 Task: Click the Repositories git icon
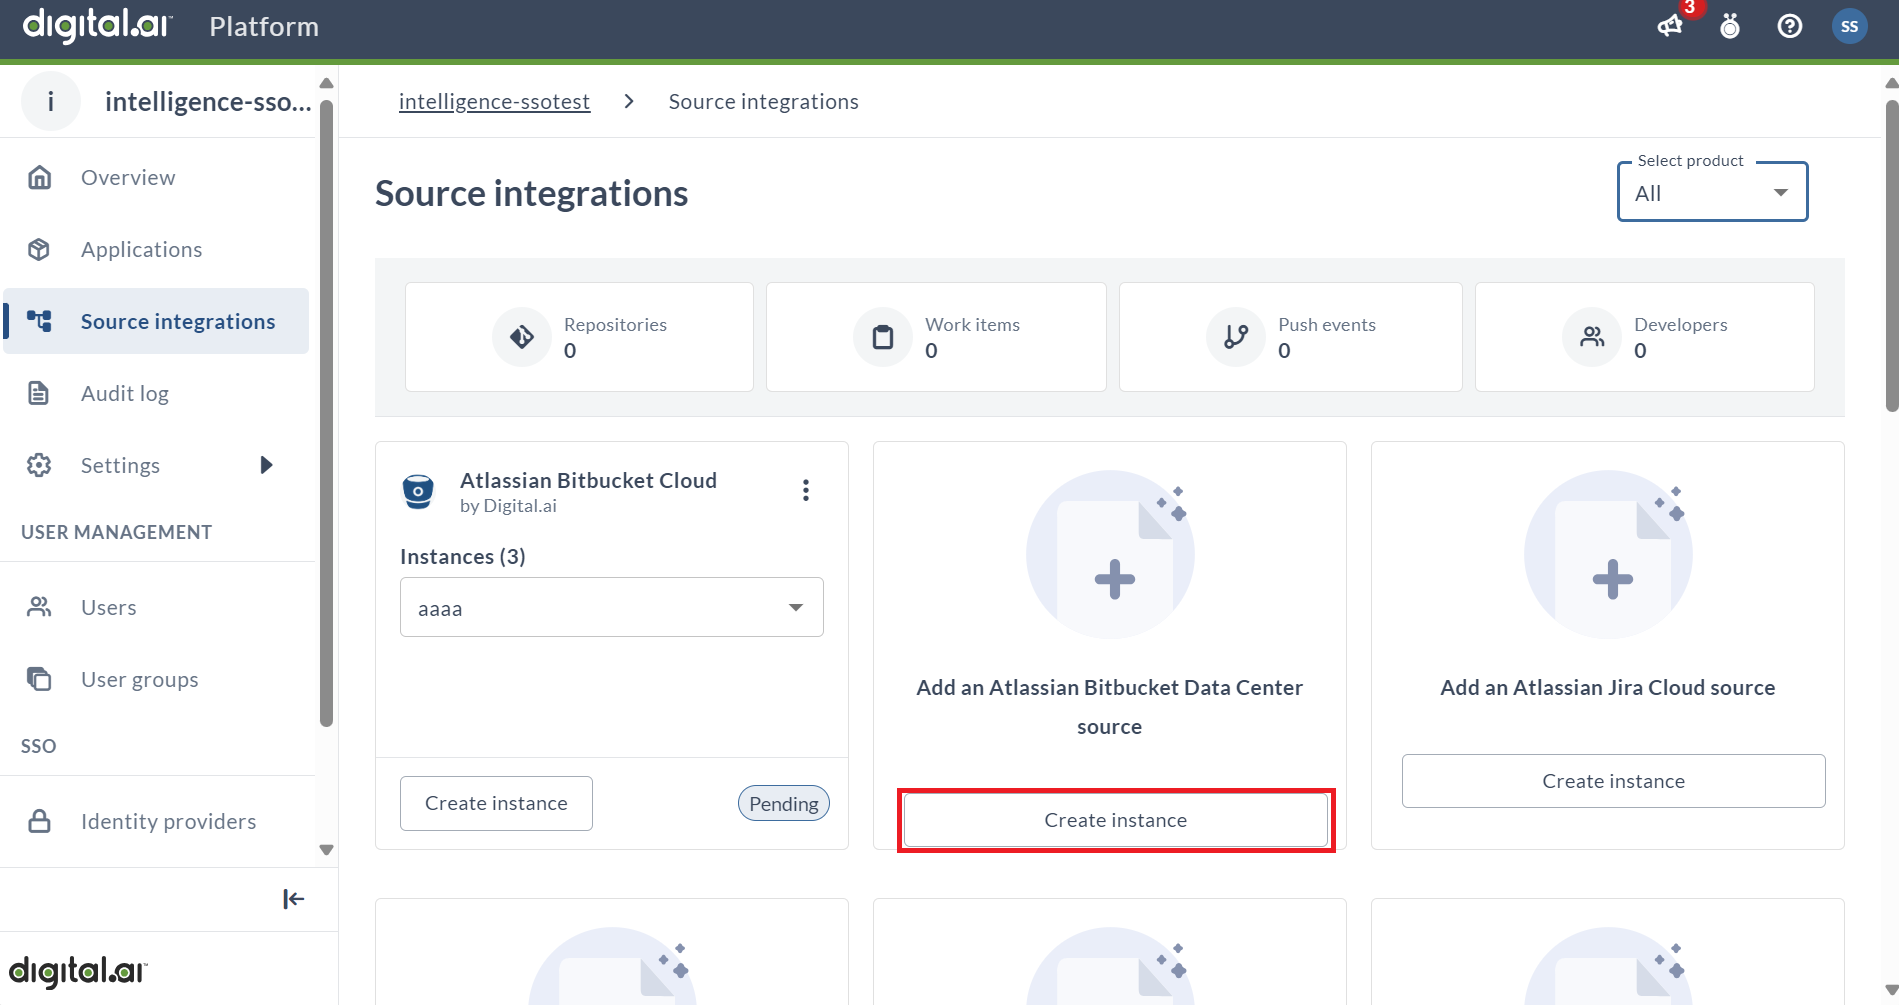522,337
